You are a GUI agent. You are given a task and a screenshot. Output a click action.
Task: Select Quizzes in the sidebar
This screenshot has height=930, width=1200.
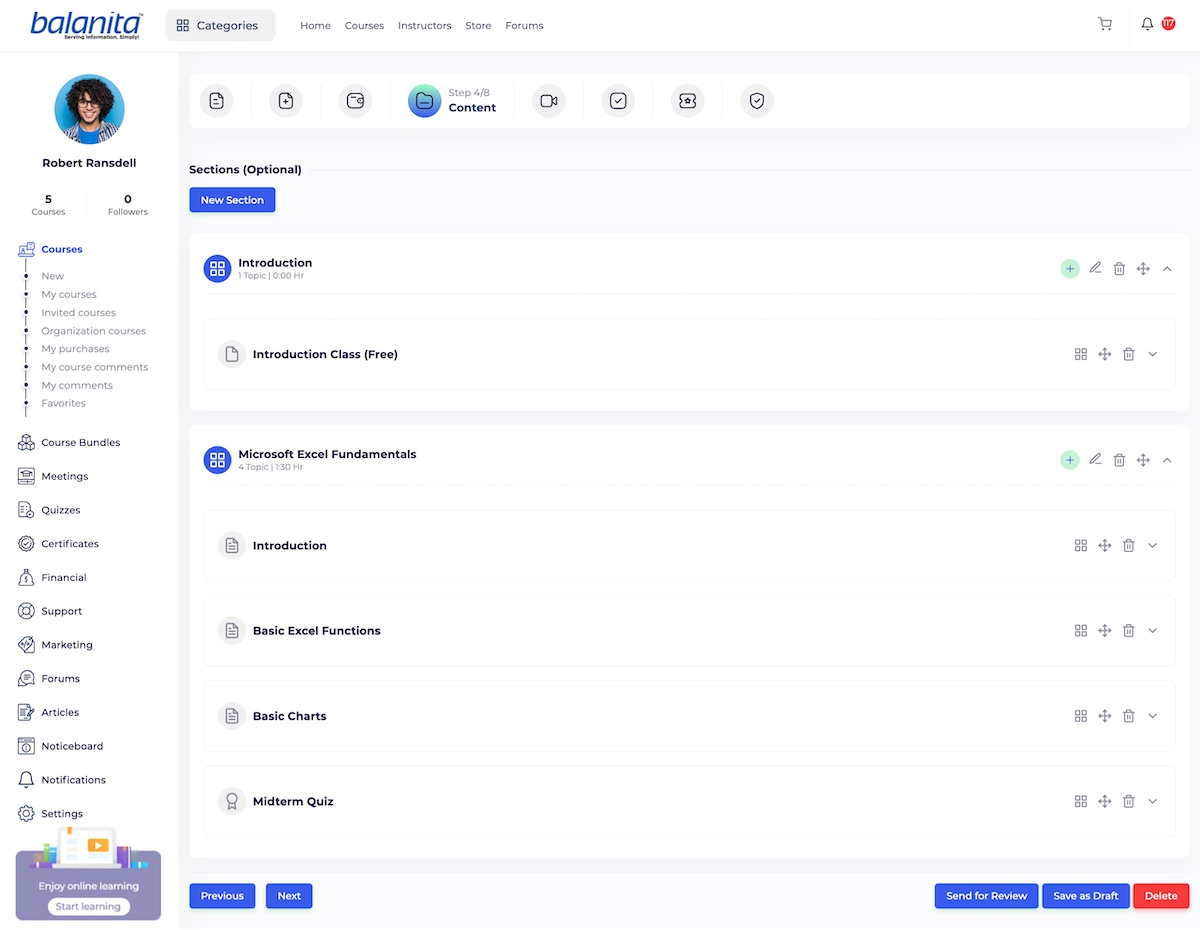tap(60, 510)
